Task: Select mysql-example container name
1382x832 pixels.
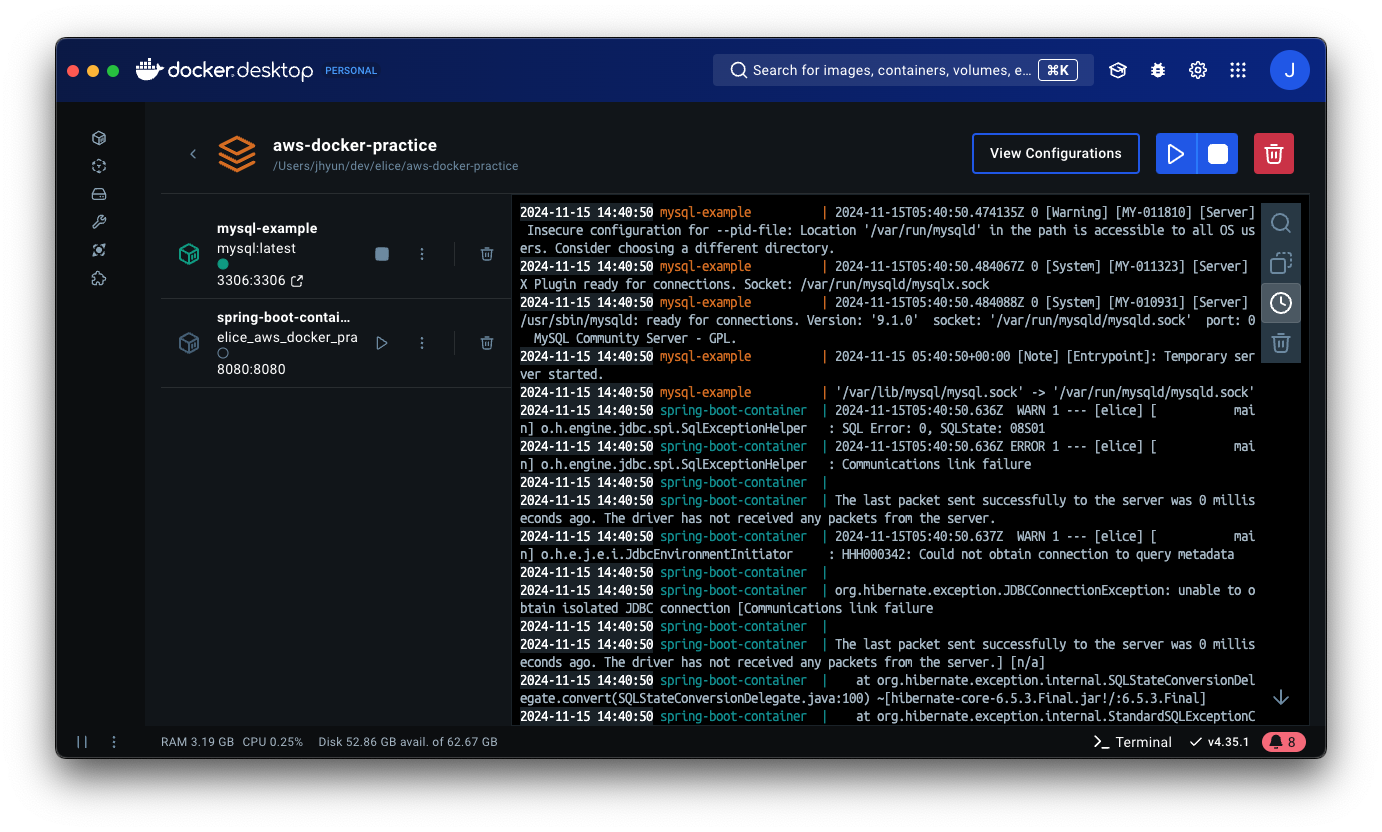Action: tap(267, 228)
